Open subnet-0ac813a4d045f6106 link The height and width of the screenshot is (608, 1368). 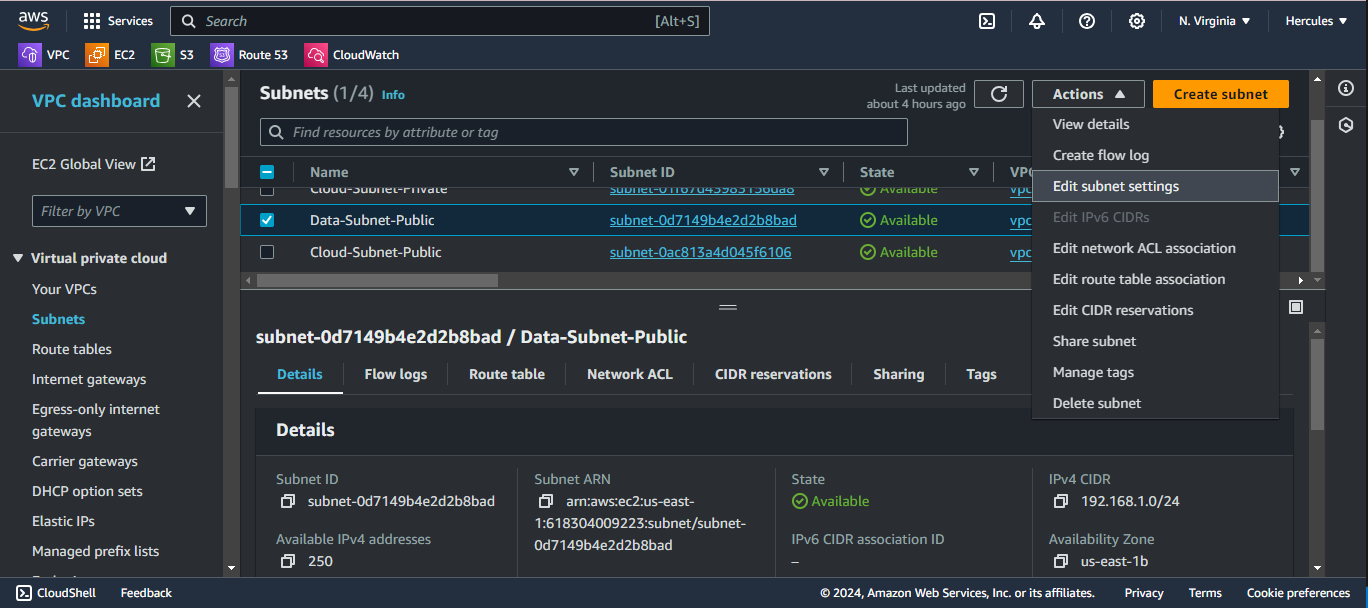[700, 252]
